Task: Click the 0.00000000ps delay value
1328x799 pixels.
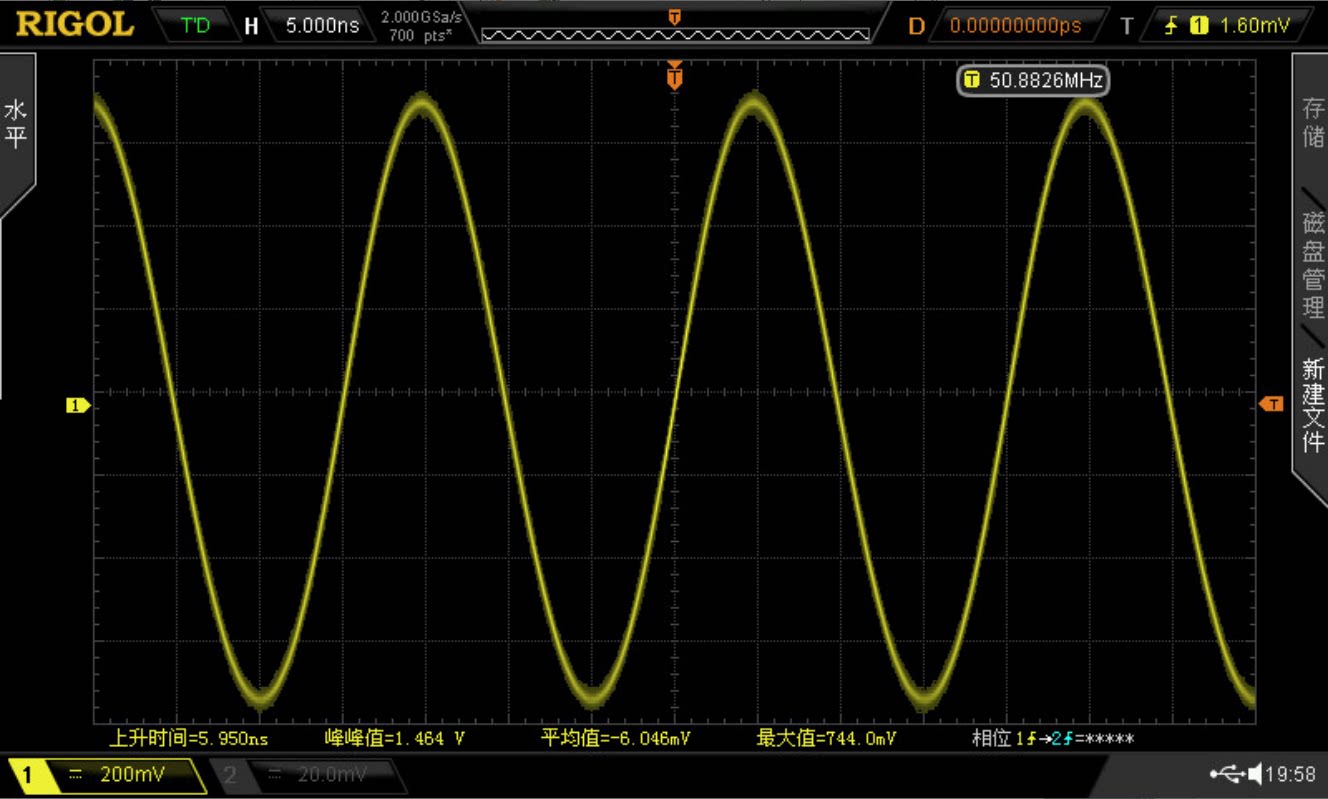Action: coord(1015,26)
